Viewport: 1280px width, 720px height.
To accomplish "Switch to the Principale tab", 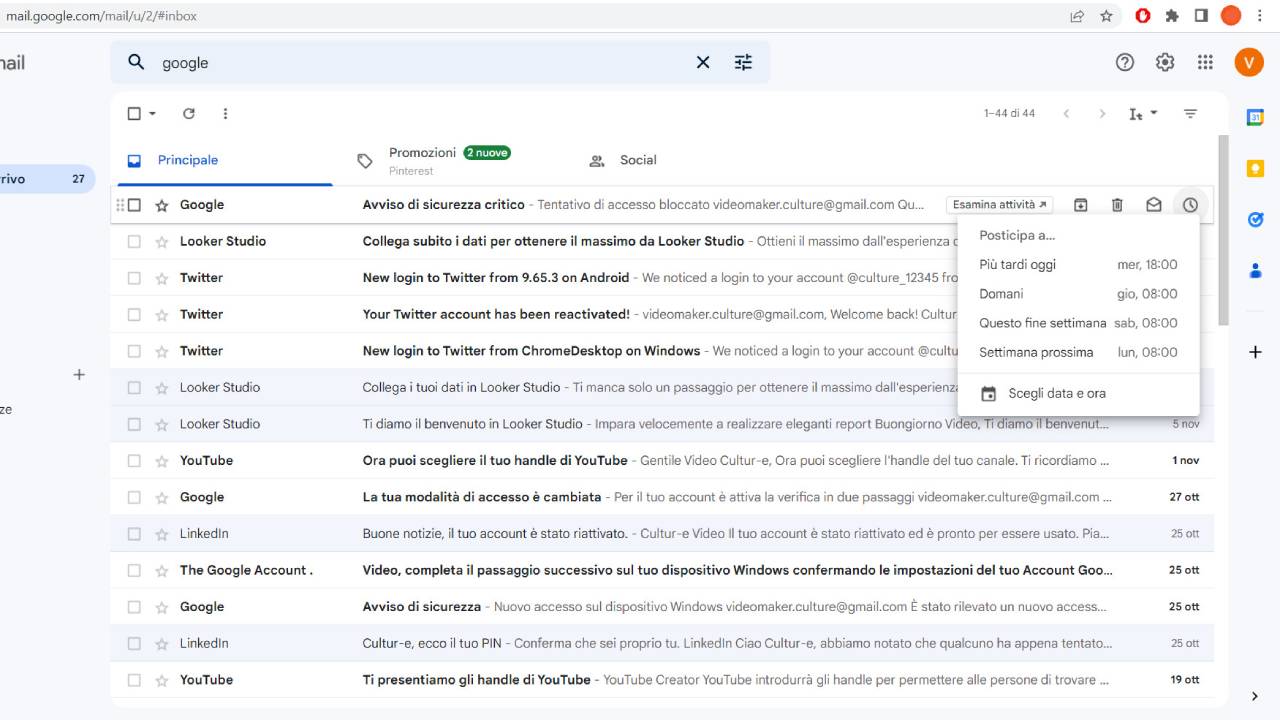I will pyautogui.click(x=225, y=160).
